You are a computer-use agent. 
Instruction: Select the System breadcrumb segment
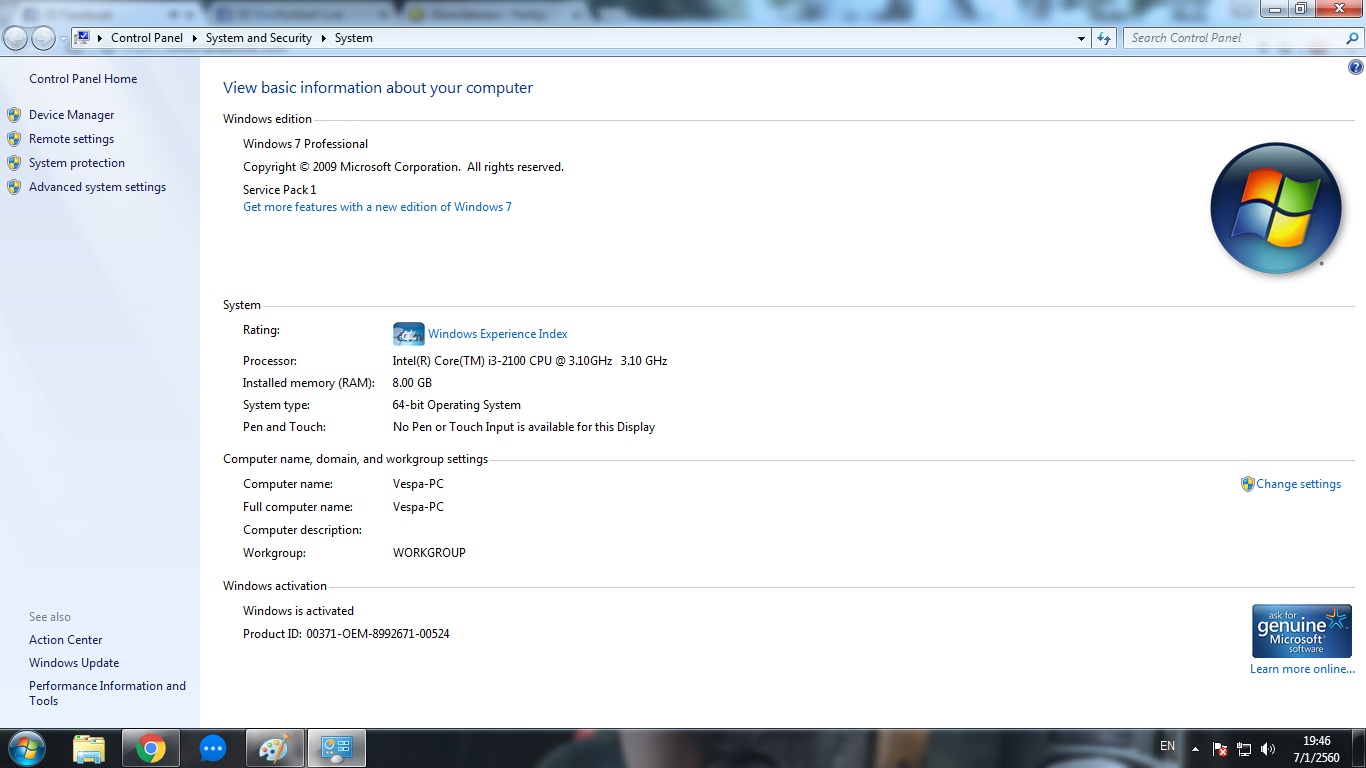pyautogui.click(x=354, y=38)
